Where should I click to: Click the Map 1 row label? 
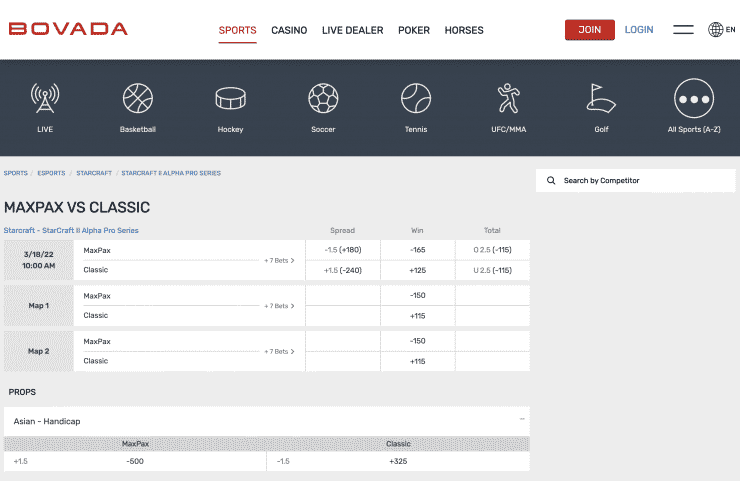[39, 306]
